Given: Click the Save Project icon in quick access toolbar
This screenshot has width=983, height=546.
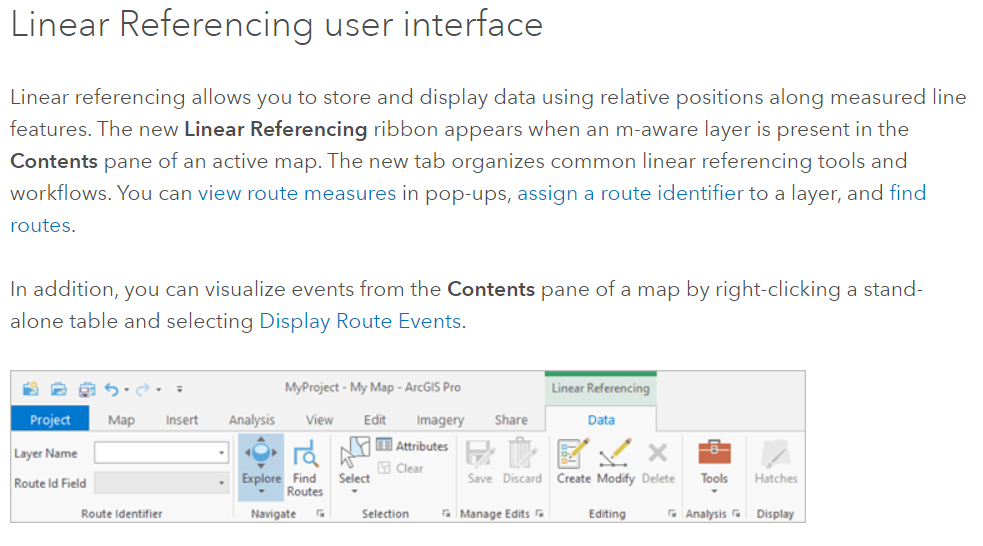Looking at the screenshot, I should tap(87, 389).
